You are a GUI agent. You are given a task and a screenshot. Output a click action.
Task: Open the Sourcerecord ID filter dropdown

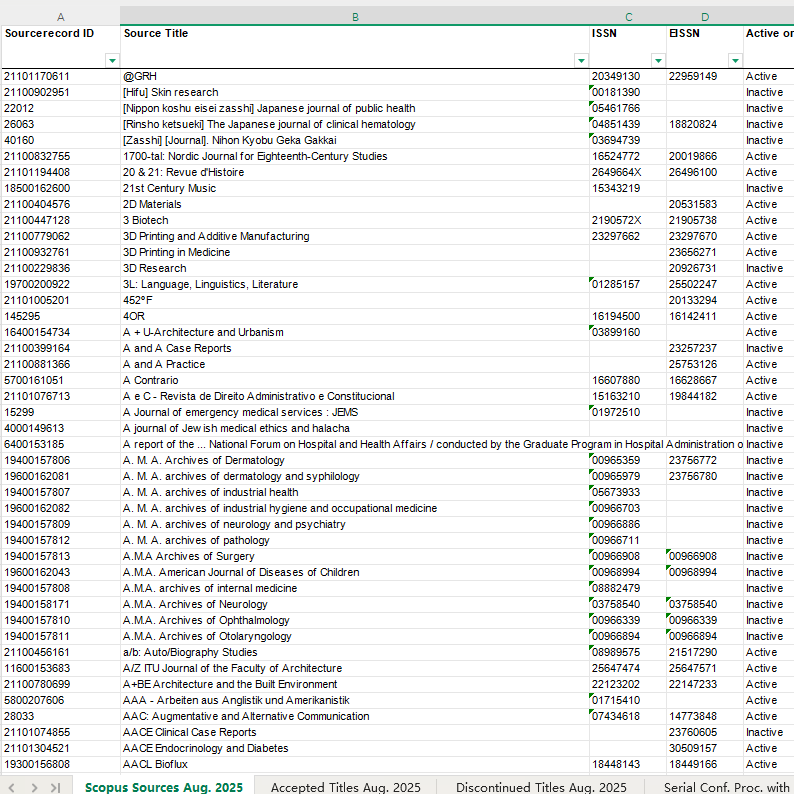pyautogui.click(x=111, y=61)
